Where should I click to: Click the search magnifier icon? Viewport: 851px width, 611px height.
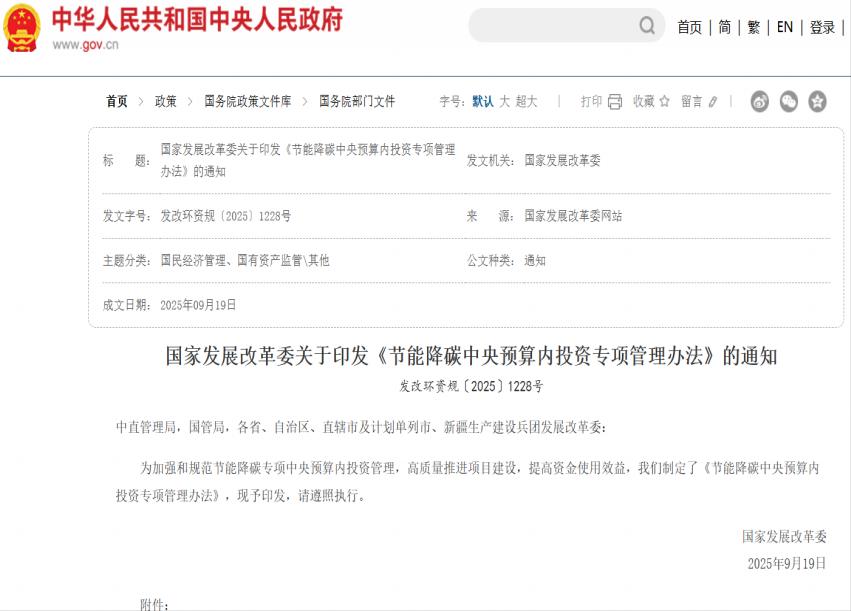(647, 26)
